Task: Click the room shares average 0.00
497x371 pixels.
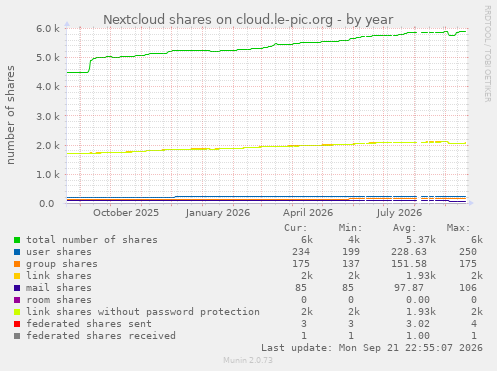Action: (x=418, y=300)
